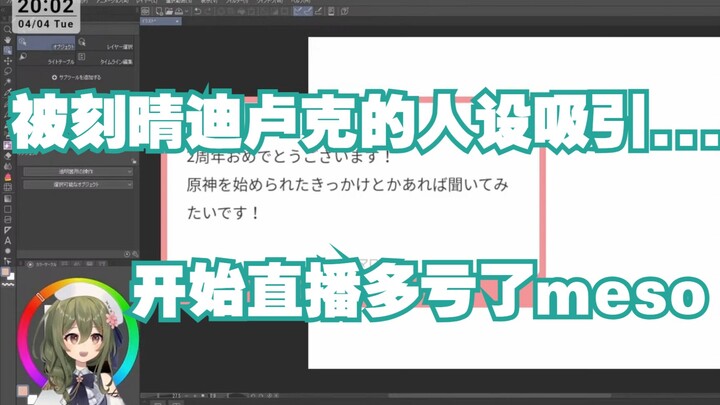
Task: Select the ライトテーブル sub tool
Action: point(46,58)
